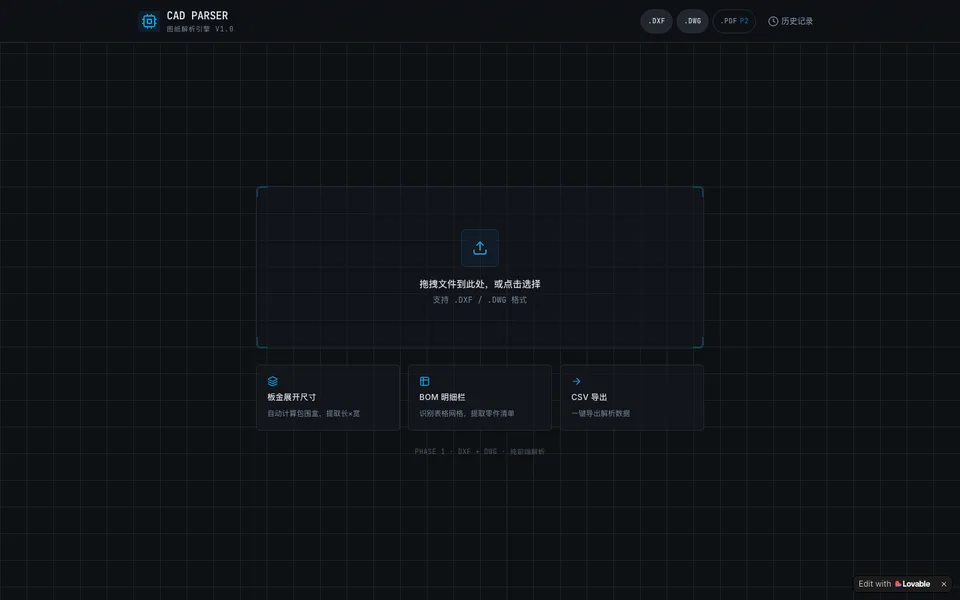The height and width of the screenshot is (600, 960).
Task: Dismiss the Edit with Lovable badge
Action: pyautogui.click(x=943, y=584)
